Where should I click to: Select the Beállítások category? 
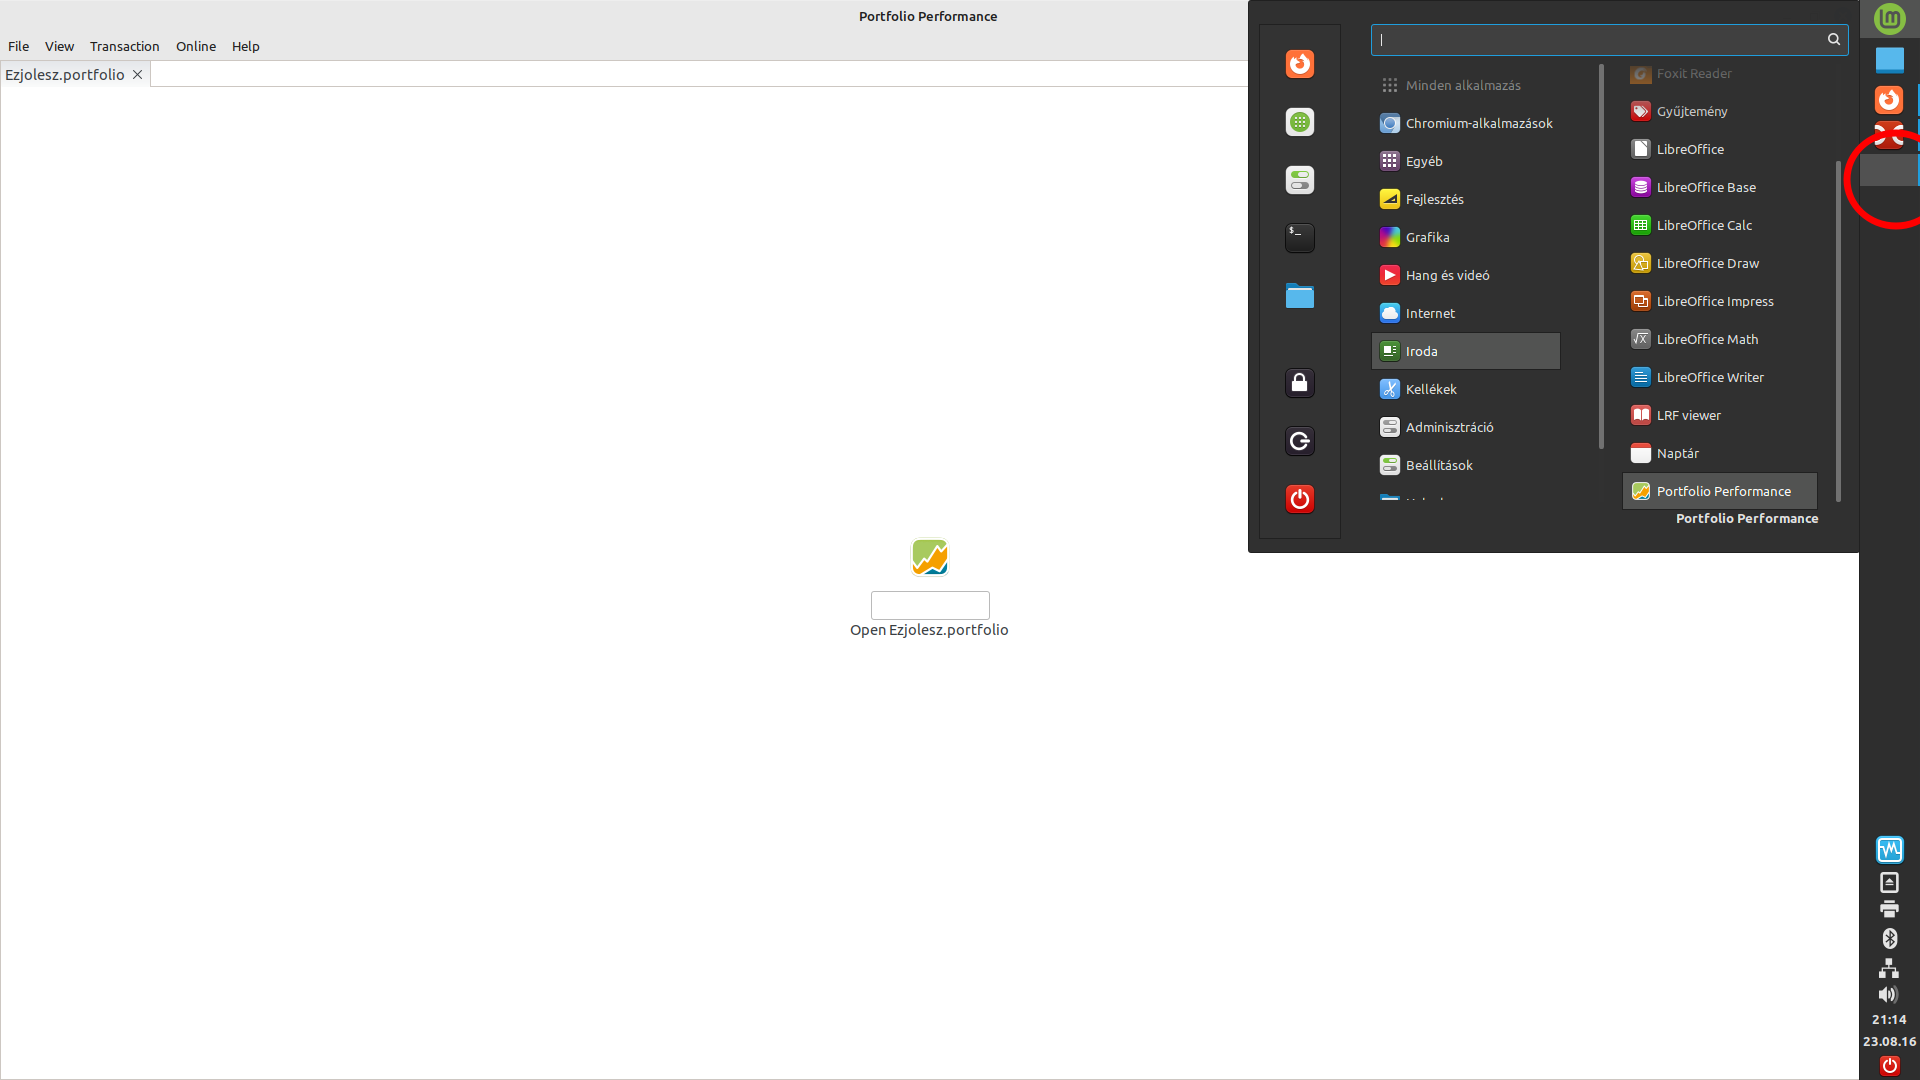[1465, 465]
